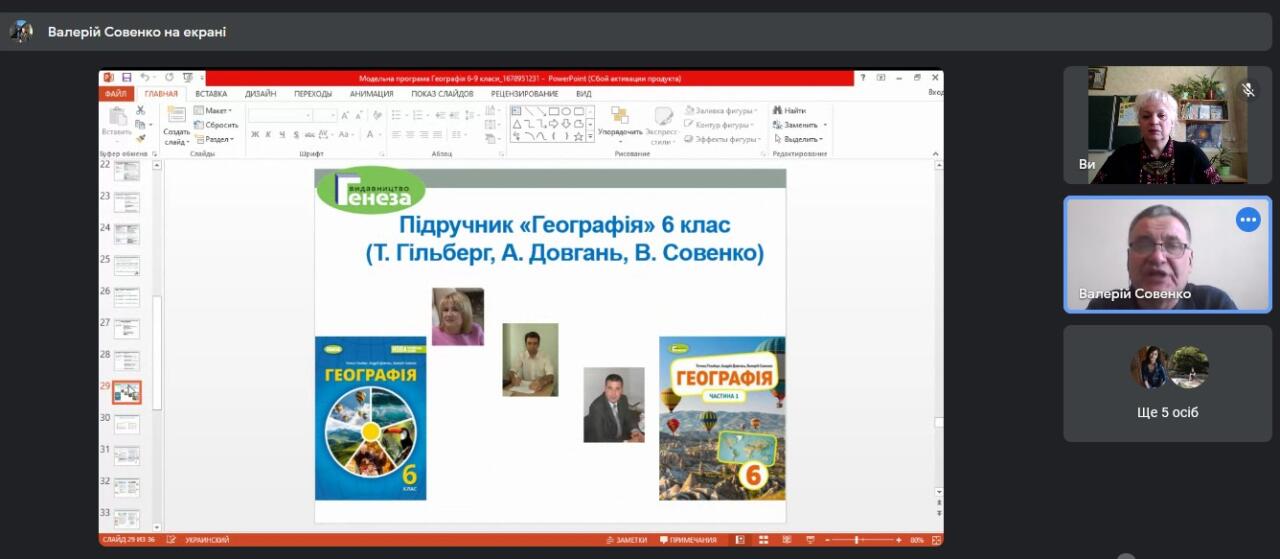Open the font size combo box
The width and height of the screenshot is (1280, 559).
click(x=324, y=115)
